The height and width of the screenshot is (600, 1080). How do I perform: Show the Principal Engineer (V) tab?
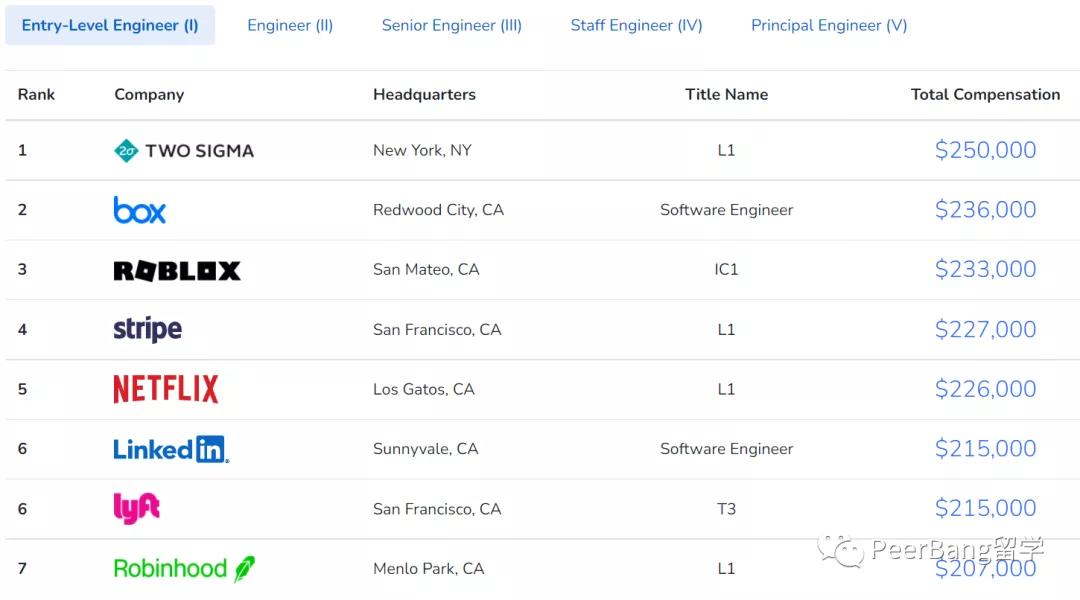[829, 26]
